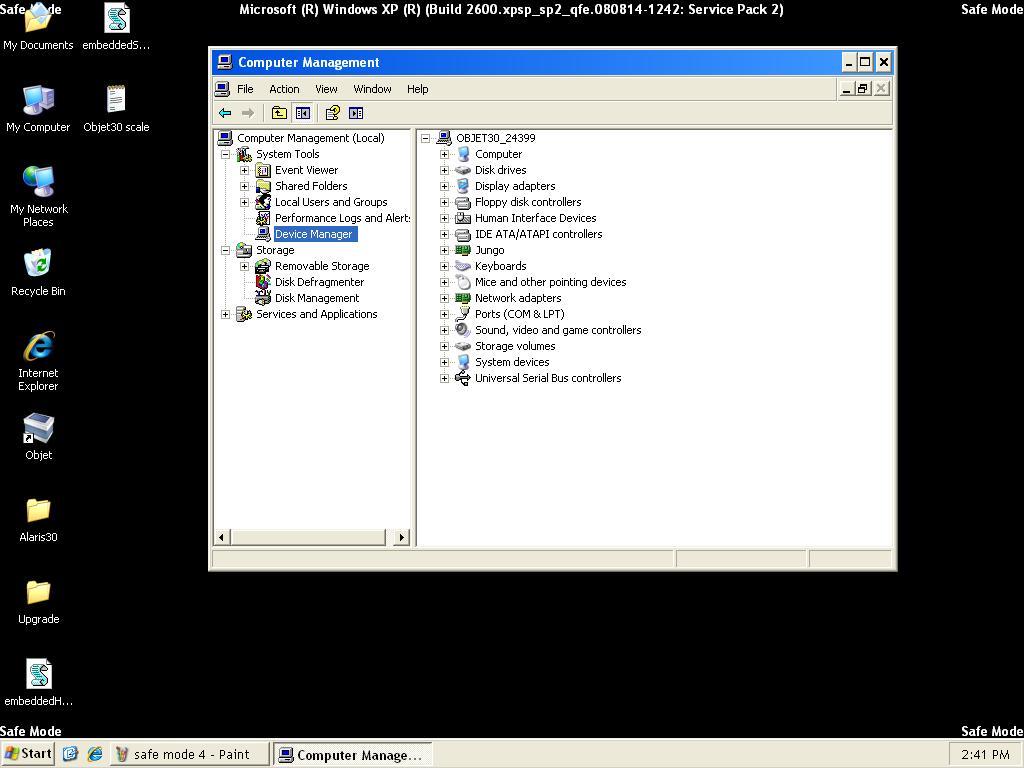Collapse the OBJET30_24399 root node
This screenshot has width=1024, height=768.
pos(426,138)
